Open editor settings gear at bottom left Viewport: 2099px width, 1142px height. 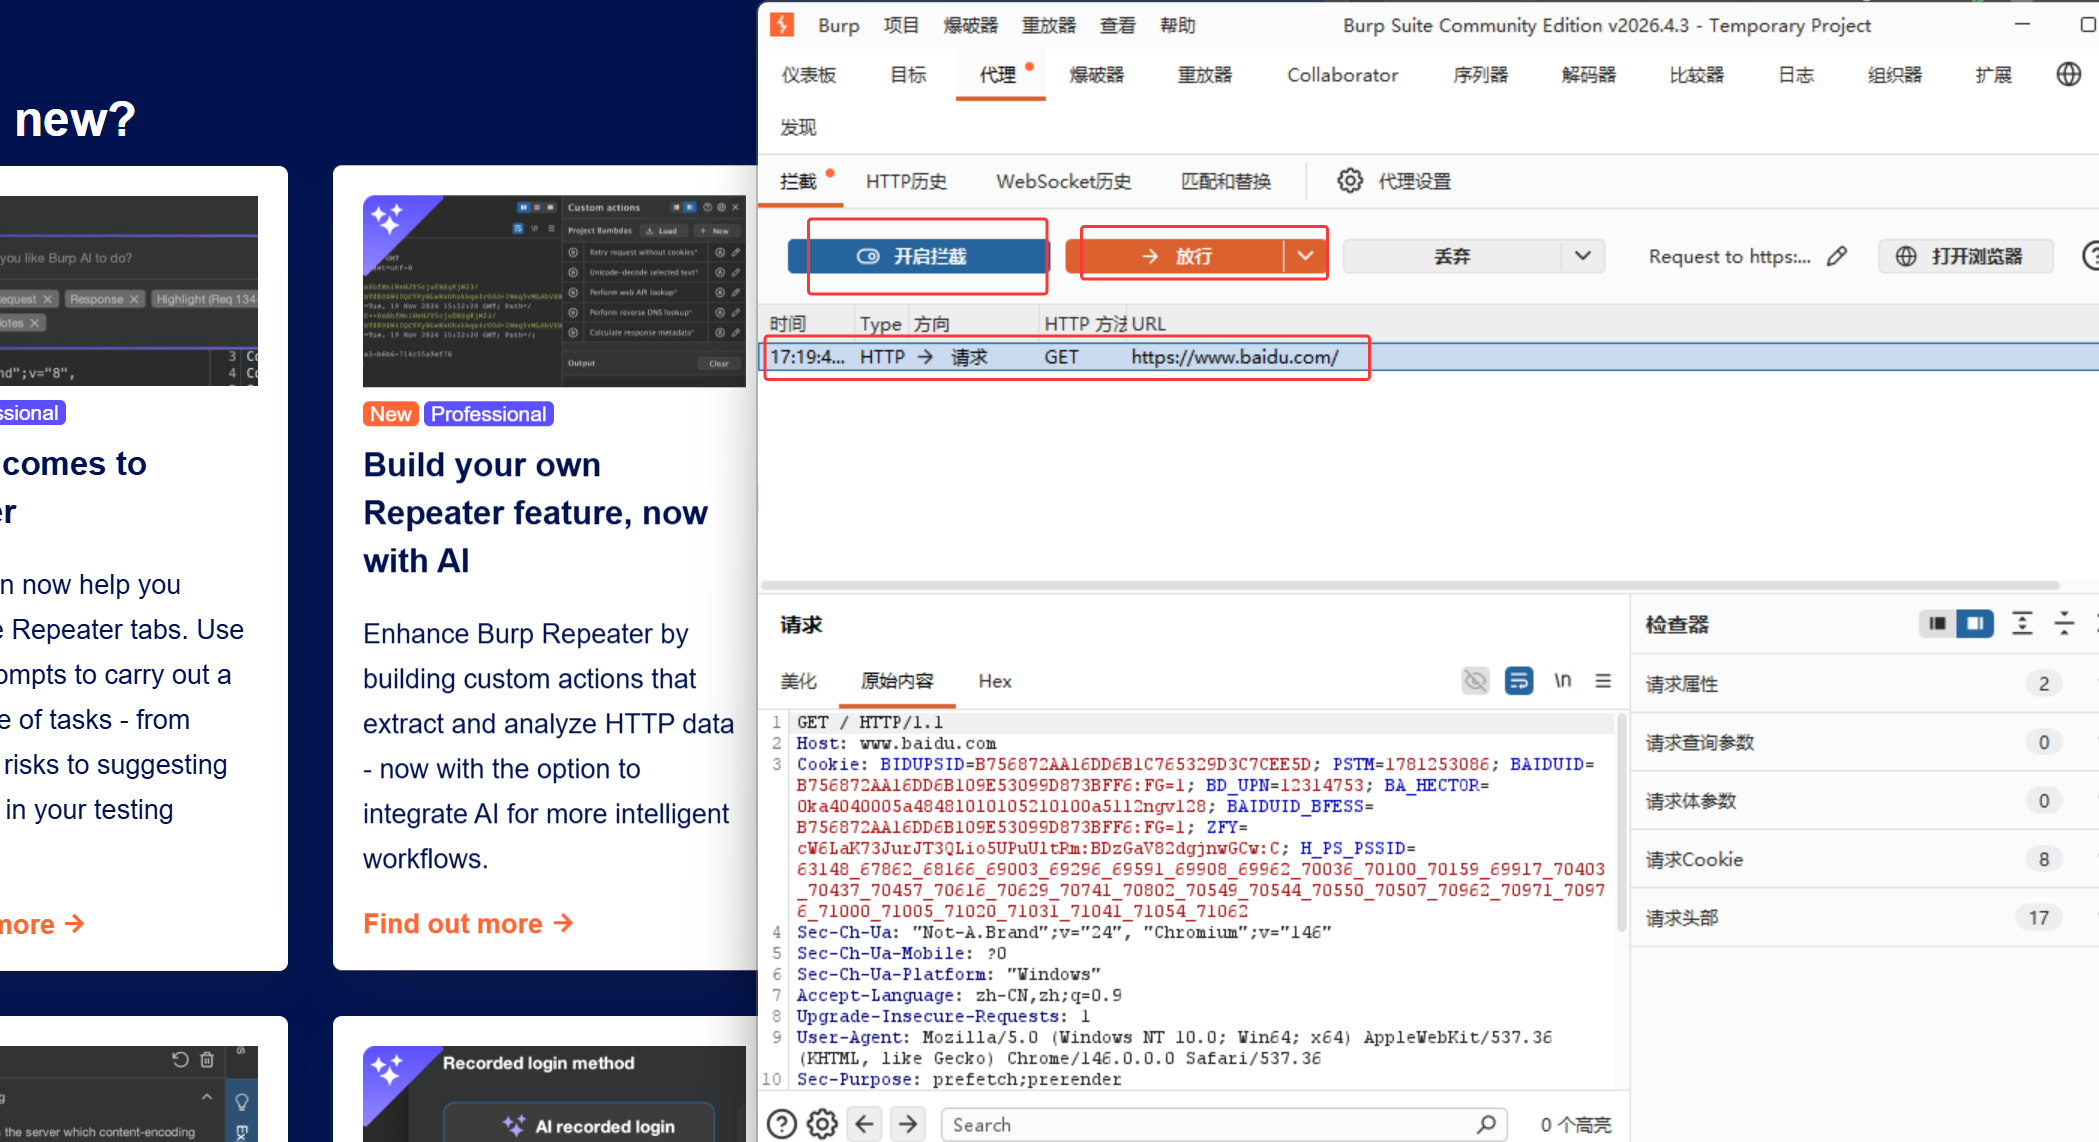(822, 1124)
